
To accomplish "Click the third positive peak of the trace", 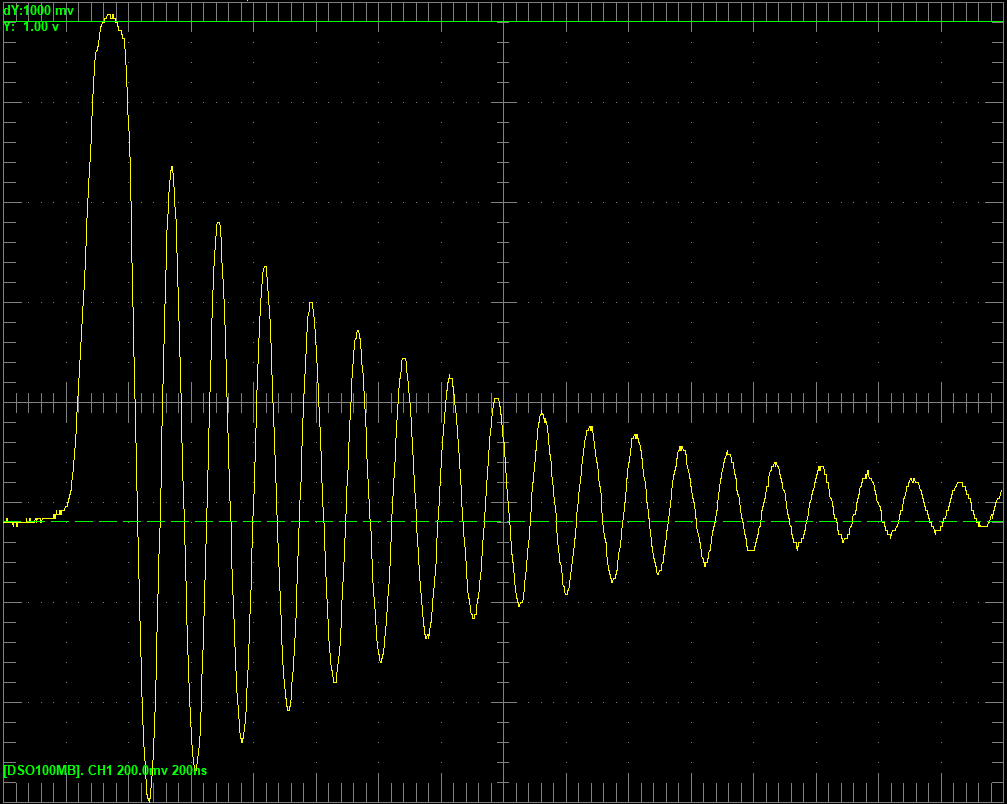I will click(x=218, y=224).
